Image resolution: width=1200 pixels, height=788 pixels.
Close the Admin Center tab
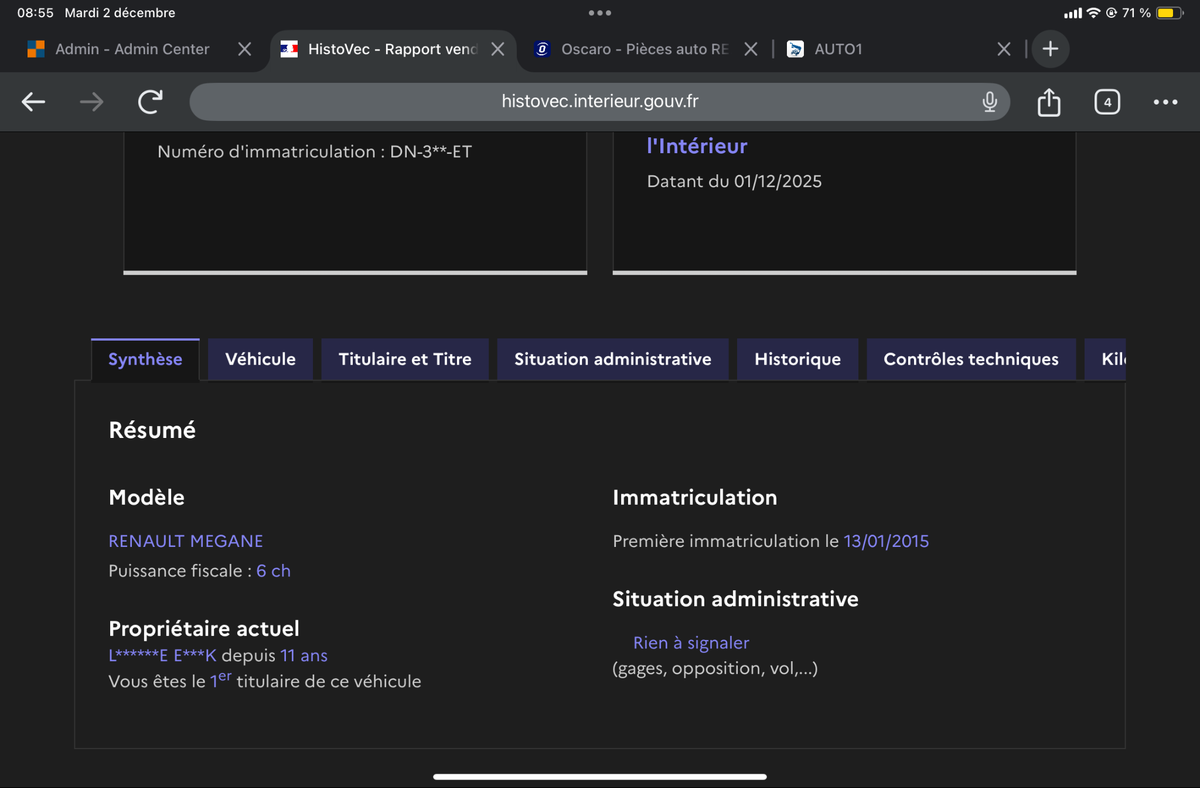pos(244,49)
